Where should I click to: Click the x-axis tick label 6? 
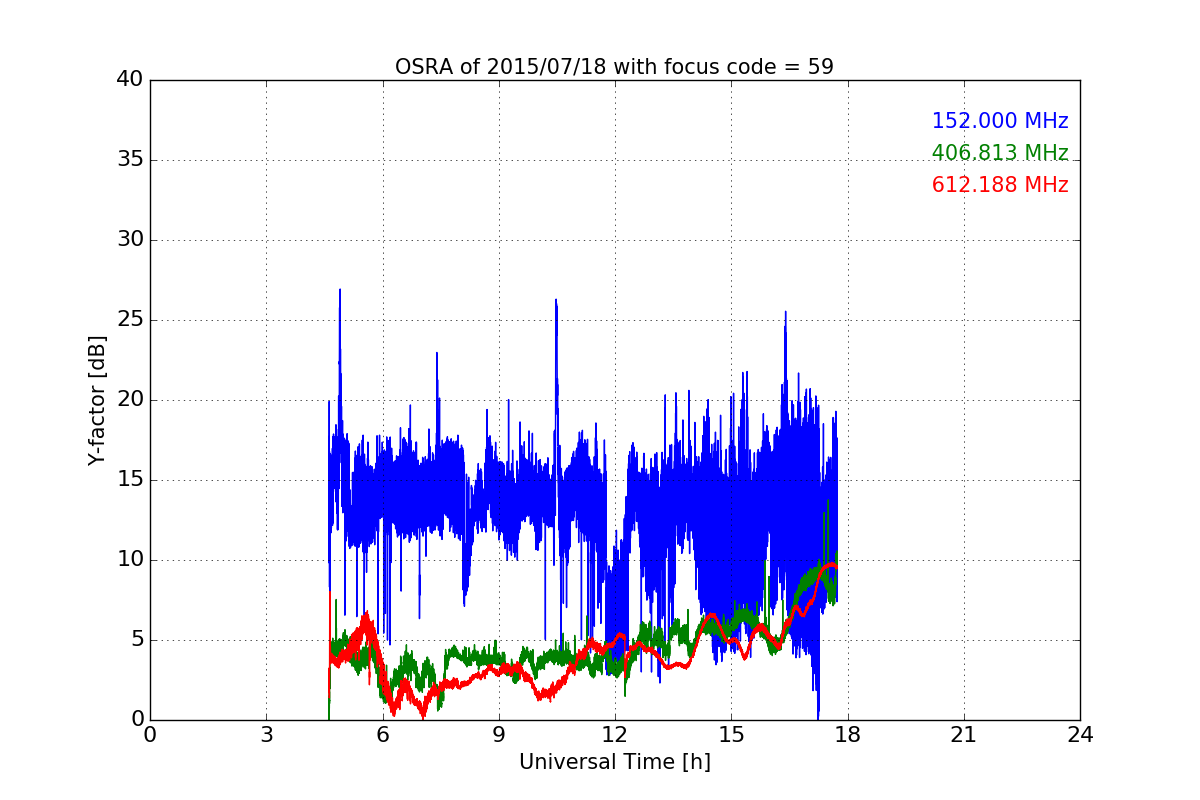click(382, 735)
